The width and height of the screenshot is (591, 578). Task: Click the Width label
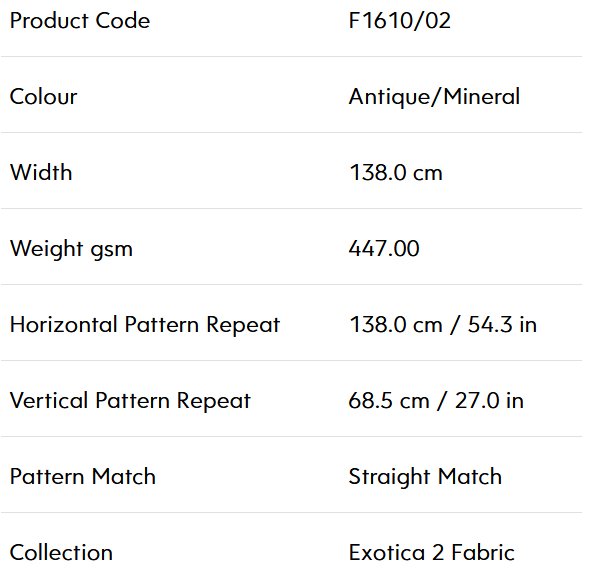click(x=41, y=173)
